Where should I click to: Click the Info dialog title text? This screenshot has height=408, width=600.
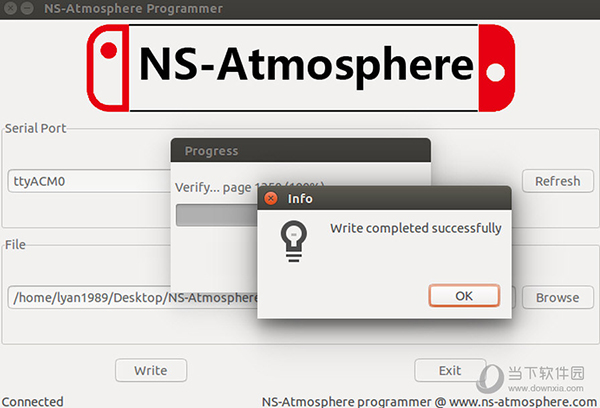(x=300, y=199)
